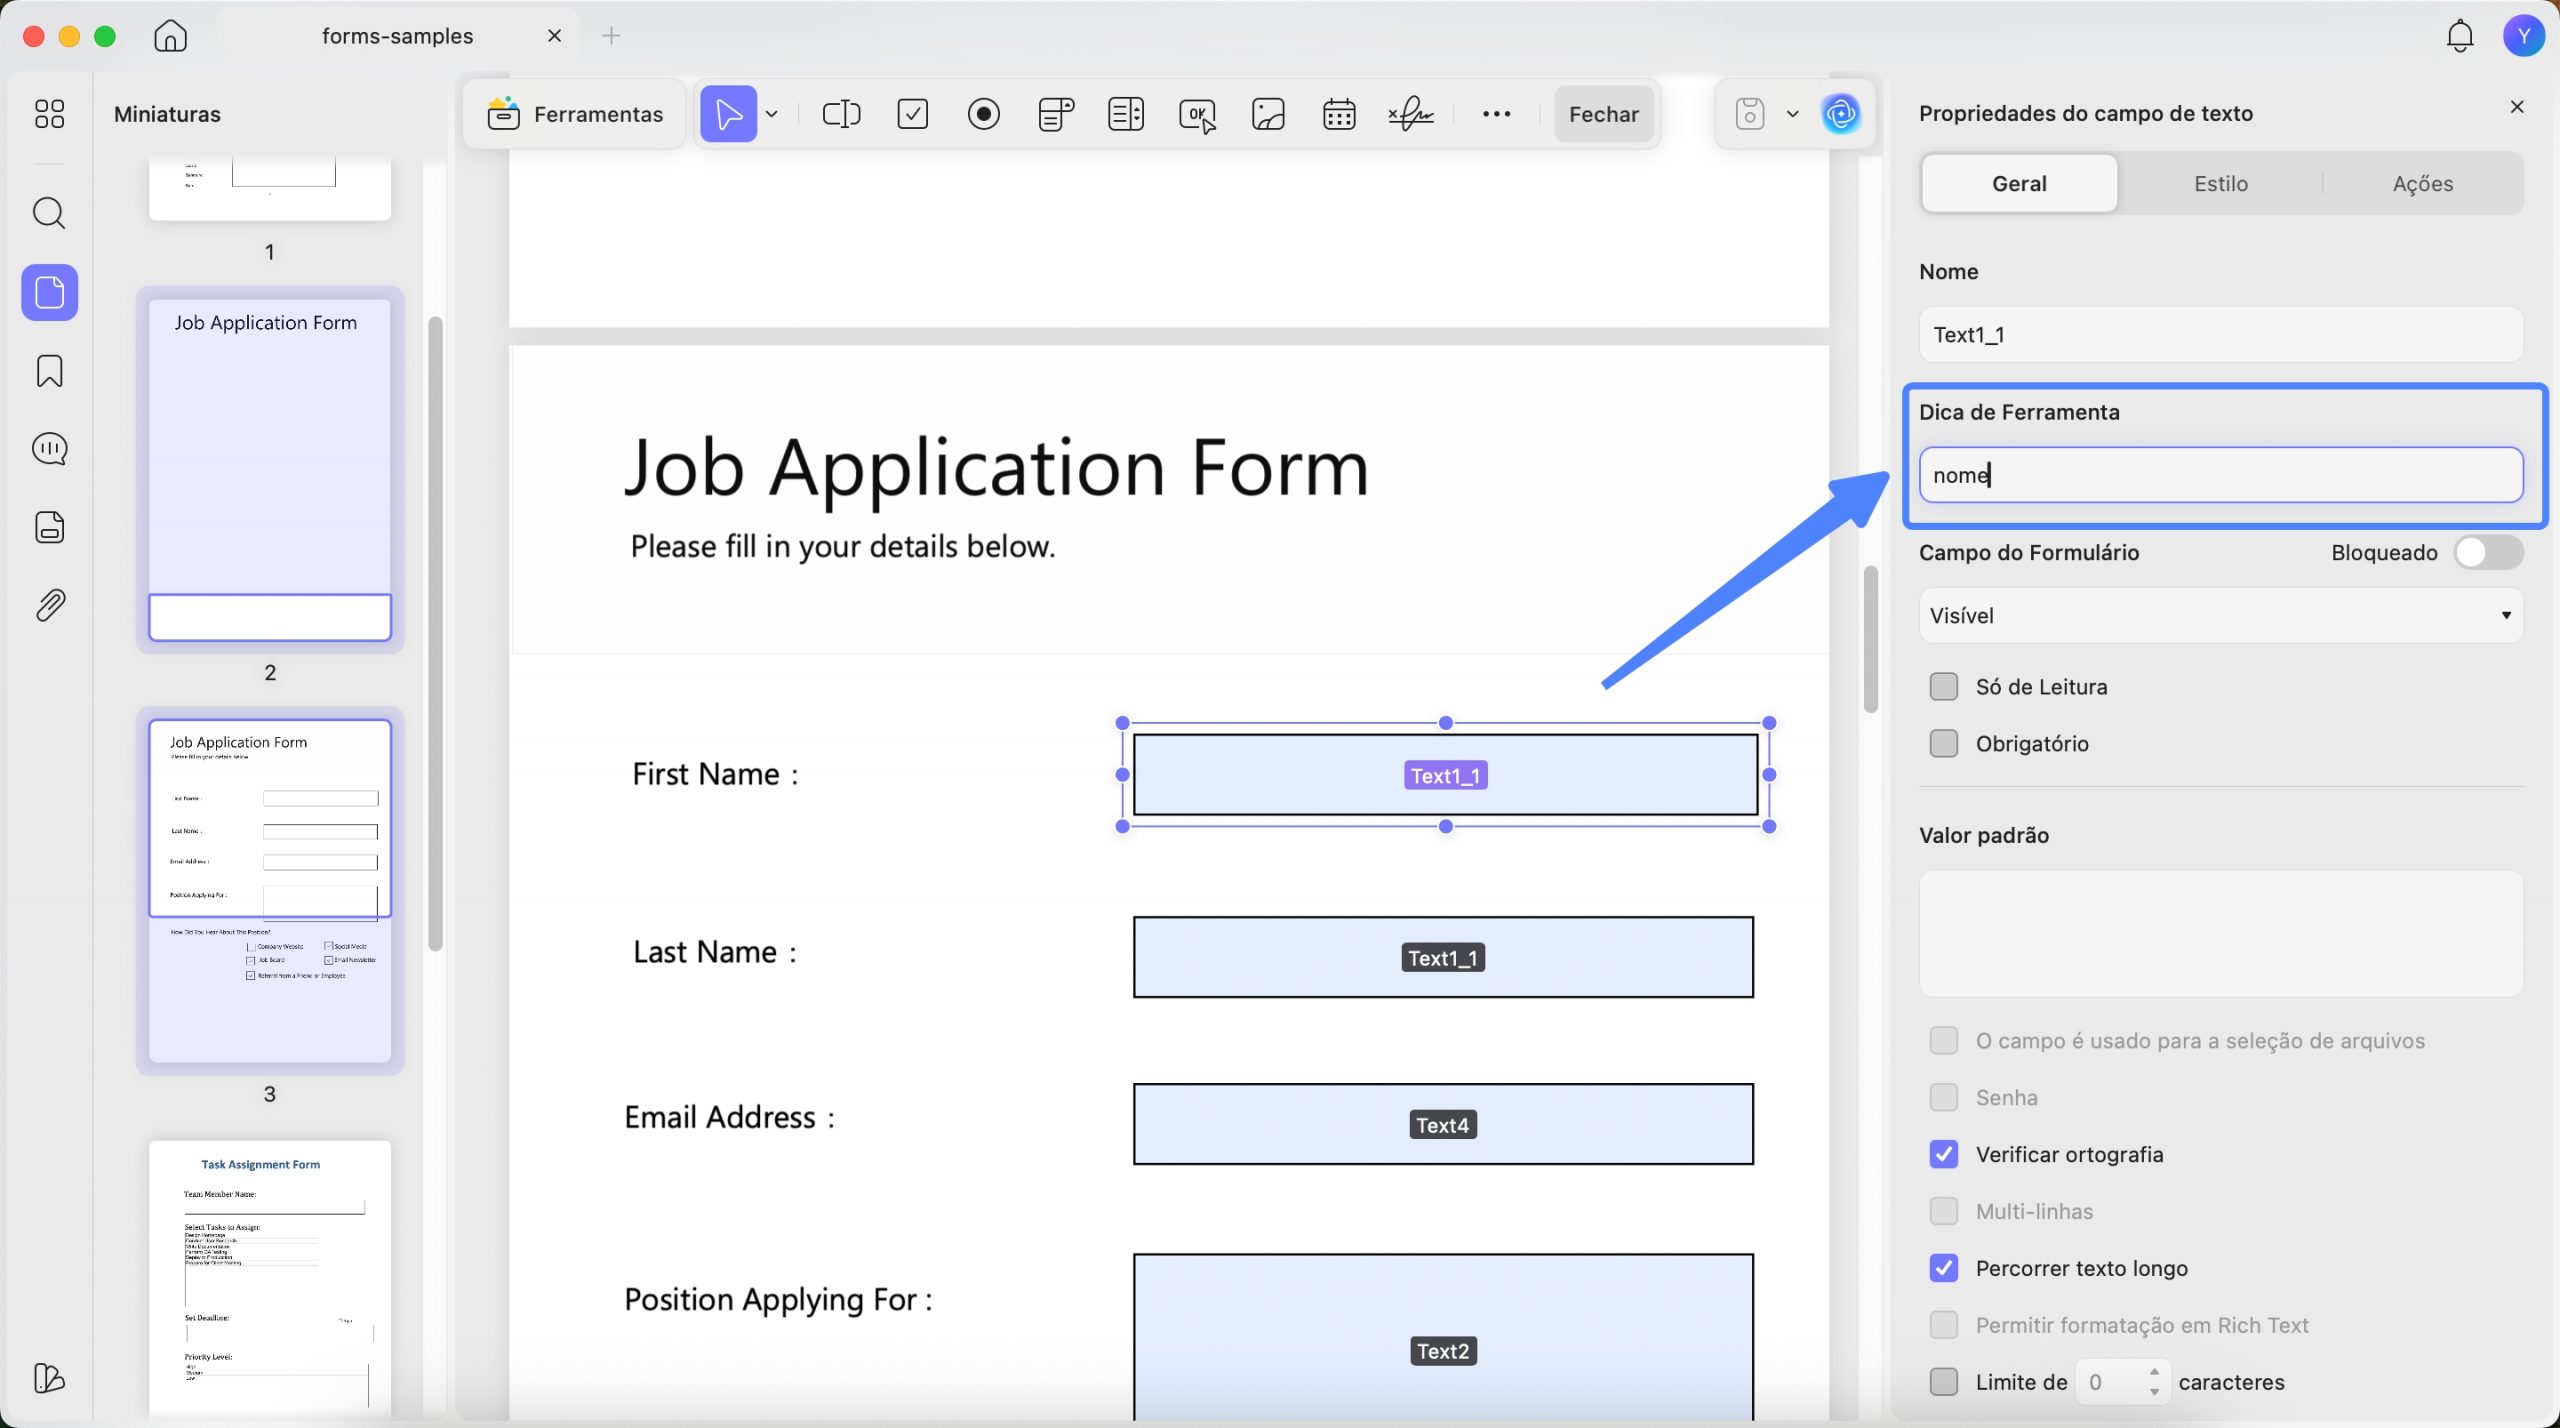Expand the save options dropdown arrow
The height and width of the screenshot is (1428, 2560).
(x=1793, y=114)
